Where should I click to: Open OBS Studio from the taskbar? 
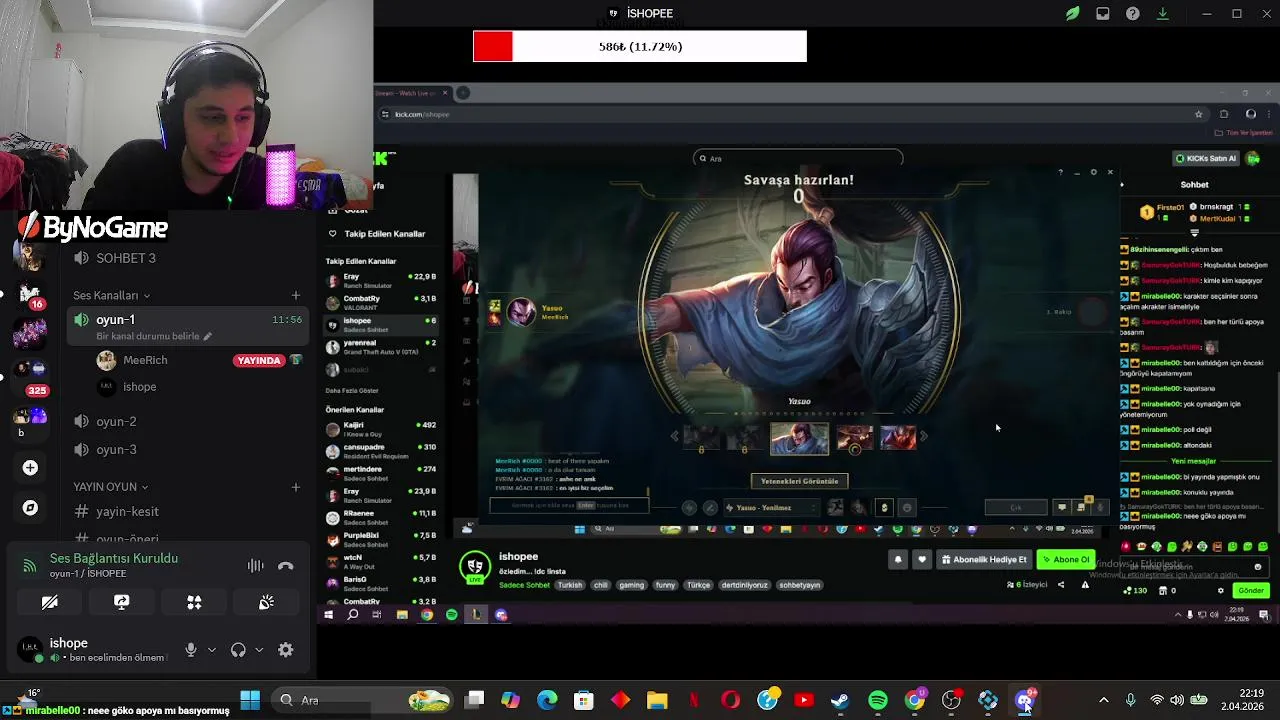951,700
